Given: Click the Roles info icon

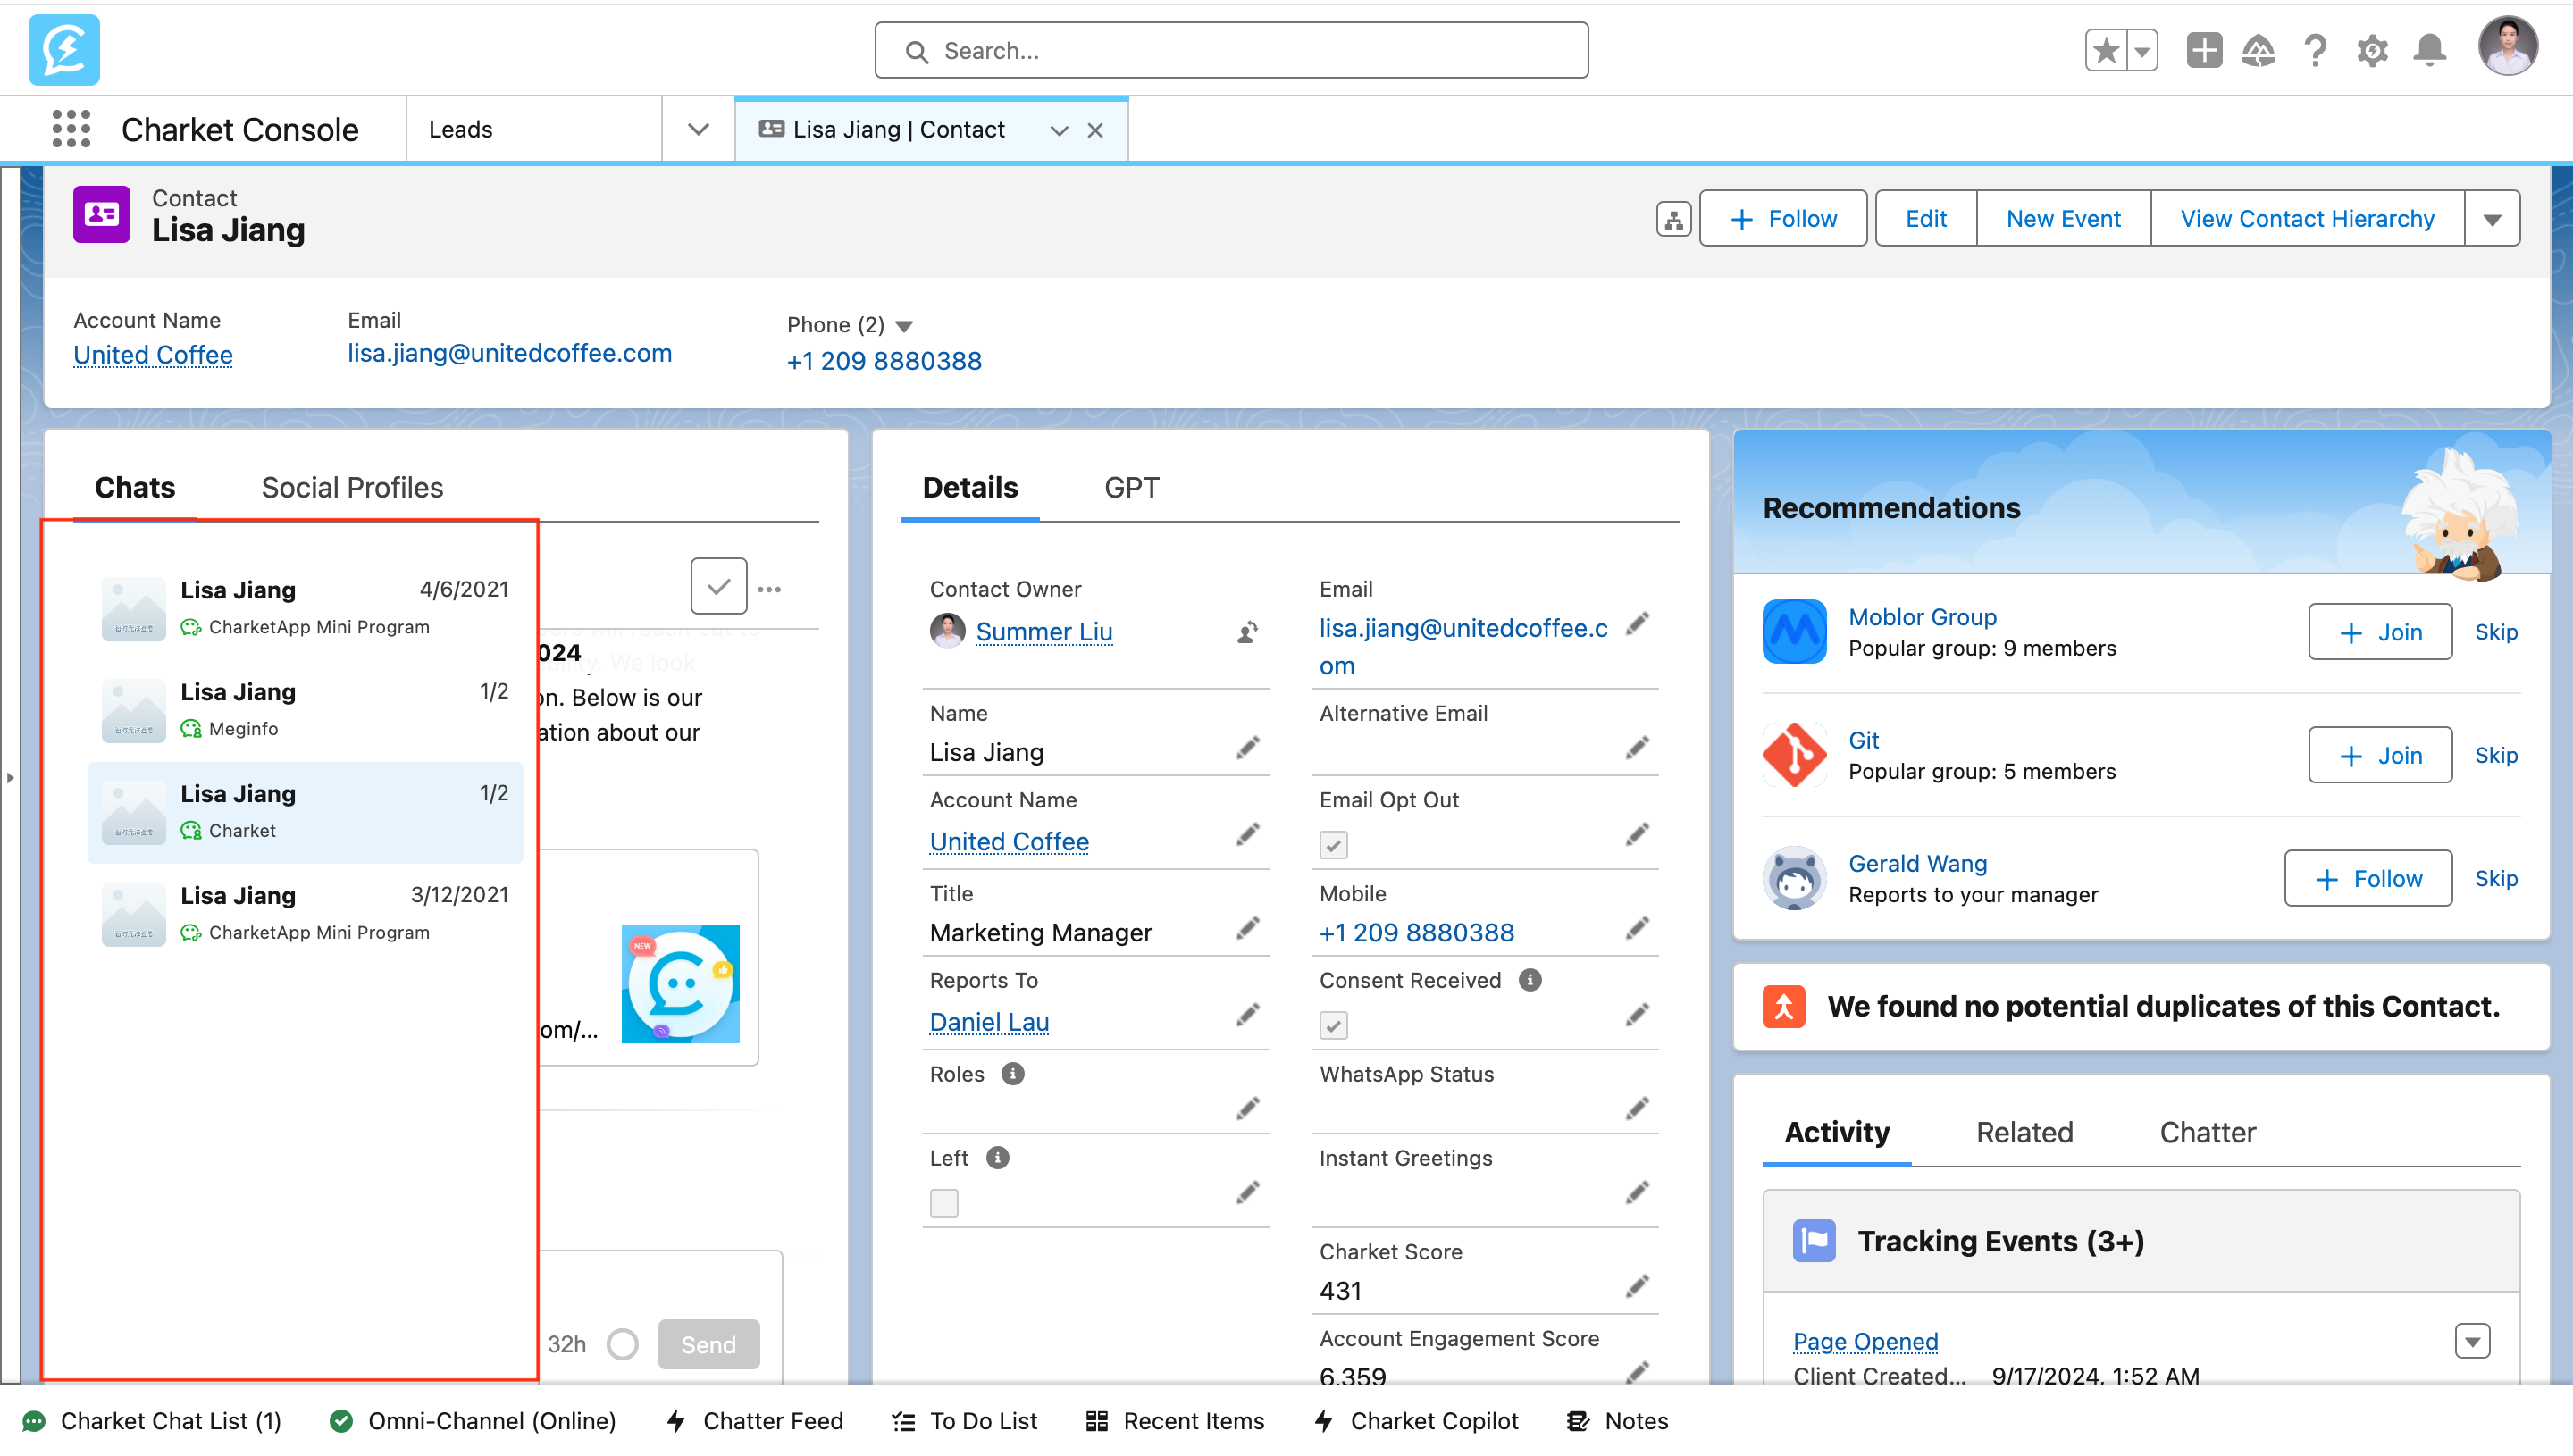Looking at the screenshot, I should pos(1012,1074).
